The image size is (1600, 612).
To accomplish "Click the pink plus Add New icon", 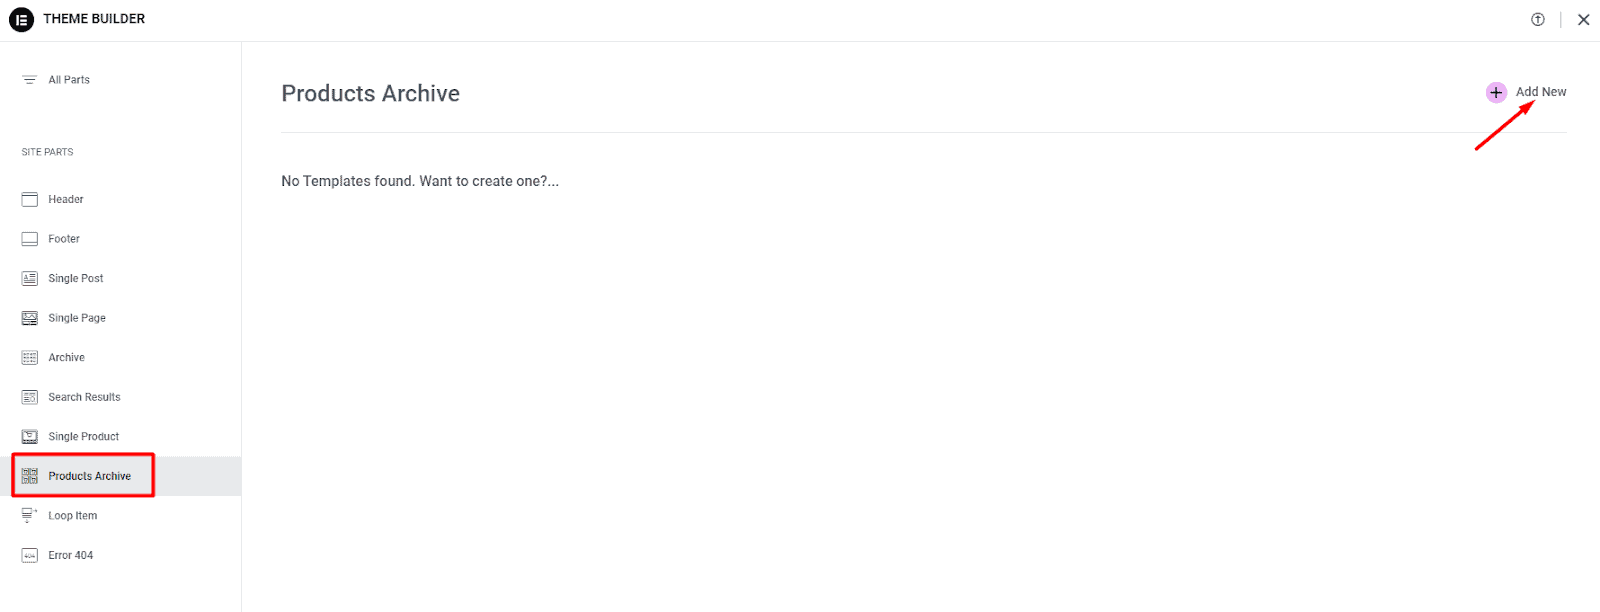I will click(x=1496, y=92).
